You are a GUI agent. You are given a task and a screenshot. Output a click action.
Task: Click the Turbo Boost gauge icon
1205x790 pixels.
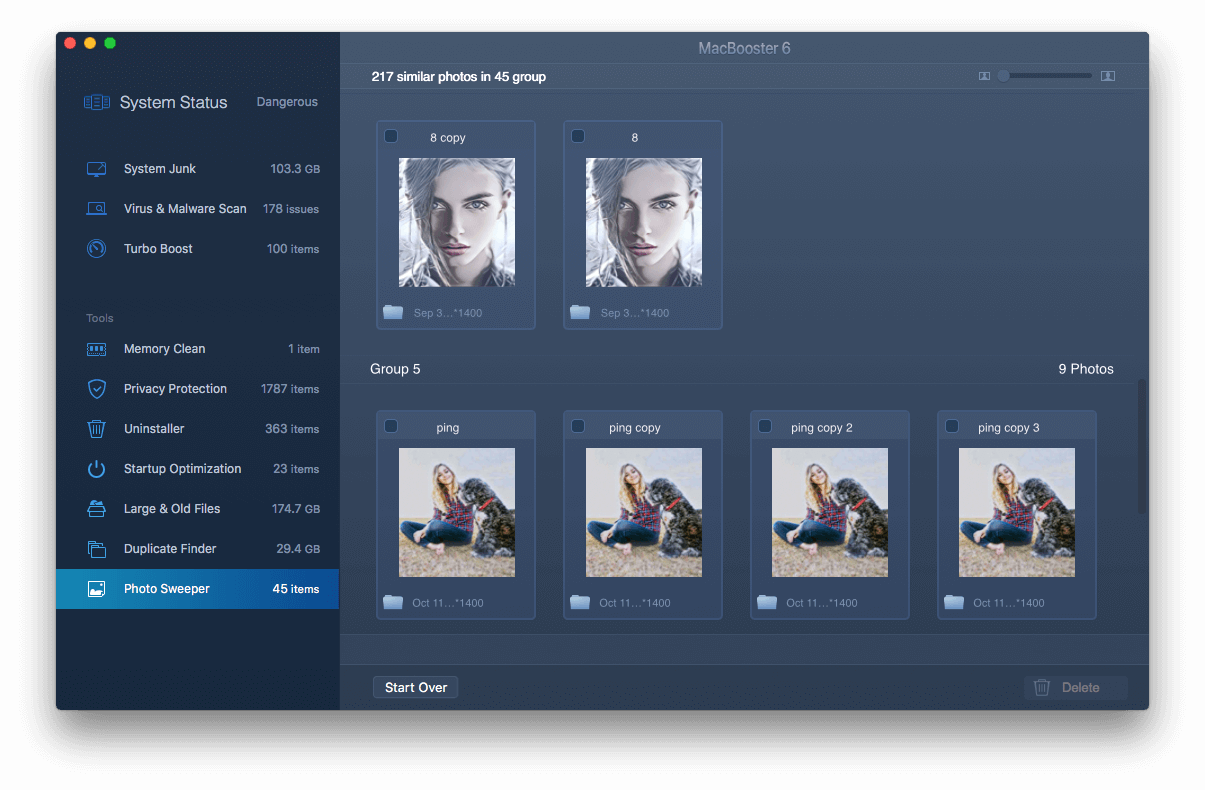(x=96, y=249)
